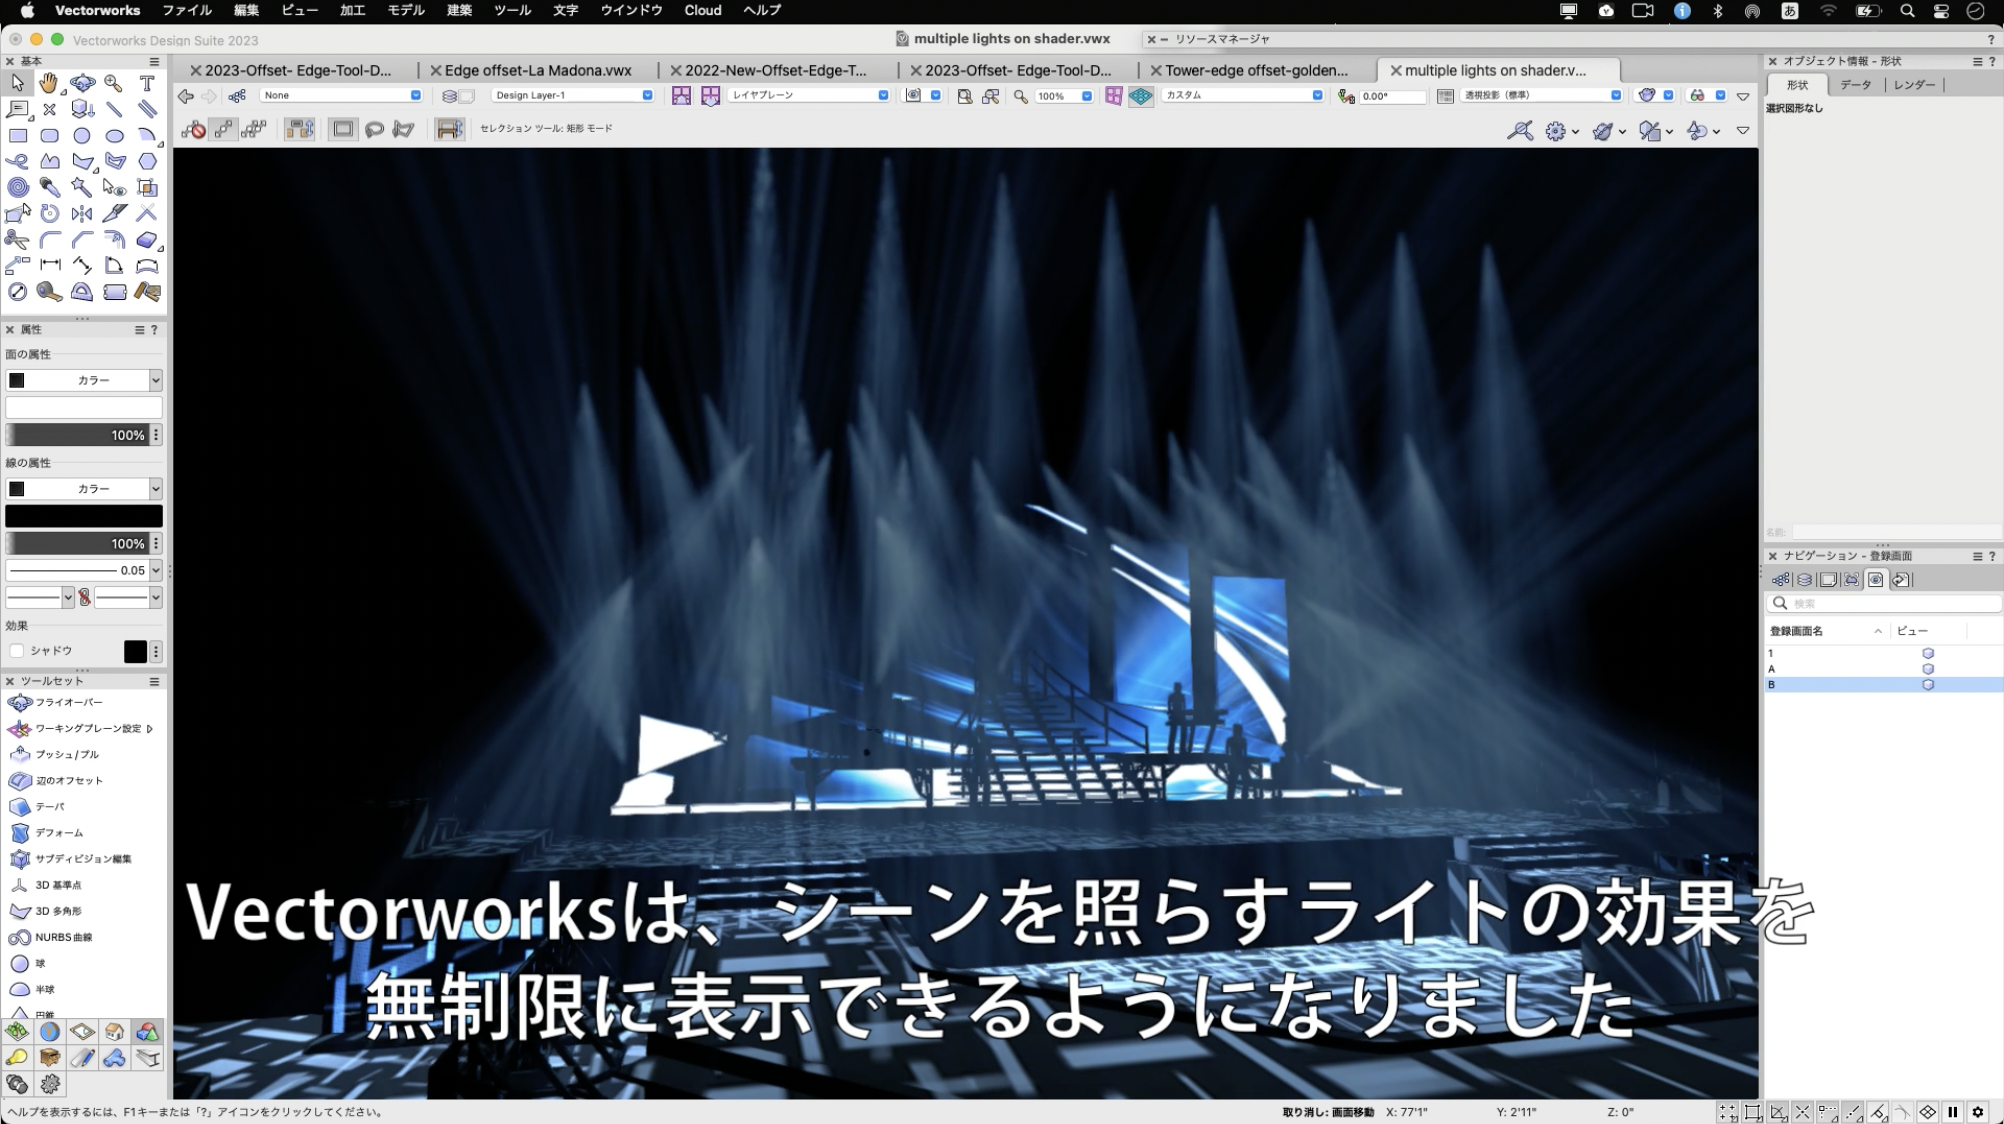Select the Fillet tool
Screen dimensions: 2004x1124
coord(49,239)
